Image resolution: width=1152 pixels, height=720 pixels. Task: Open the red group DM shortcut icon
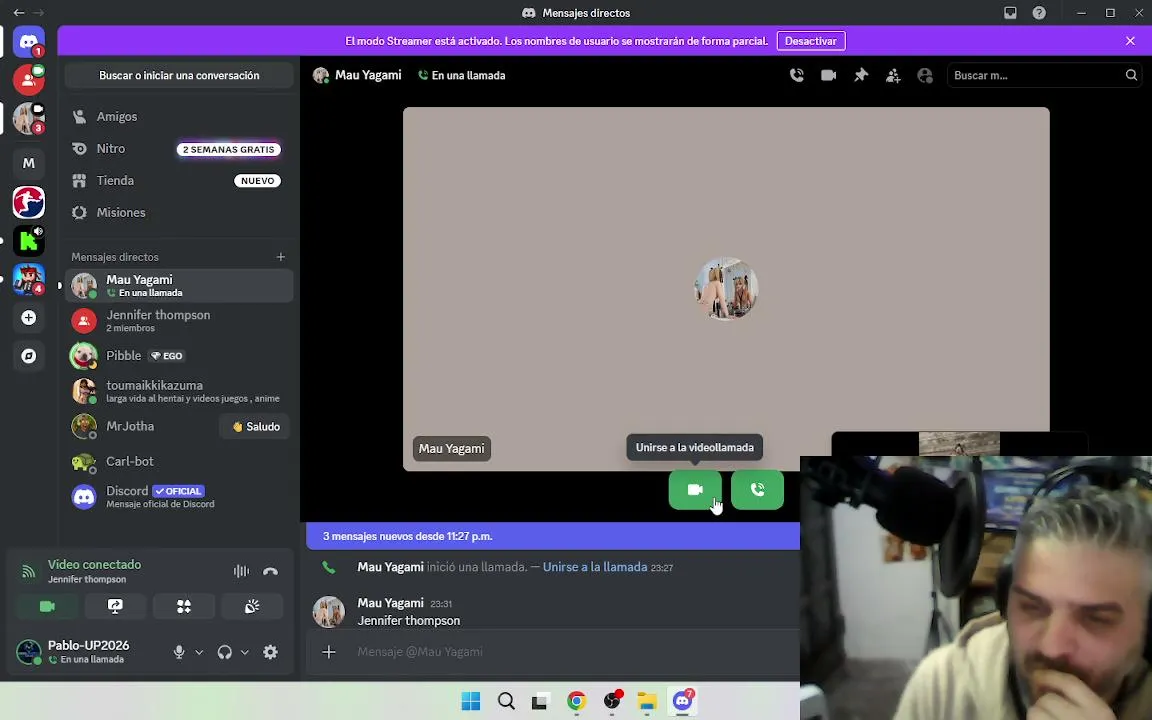[x=29, y=79]
